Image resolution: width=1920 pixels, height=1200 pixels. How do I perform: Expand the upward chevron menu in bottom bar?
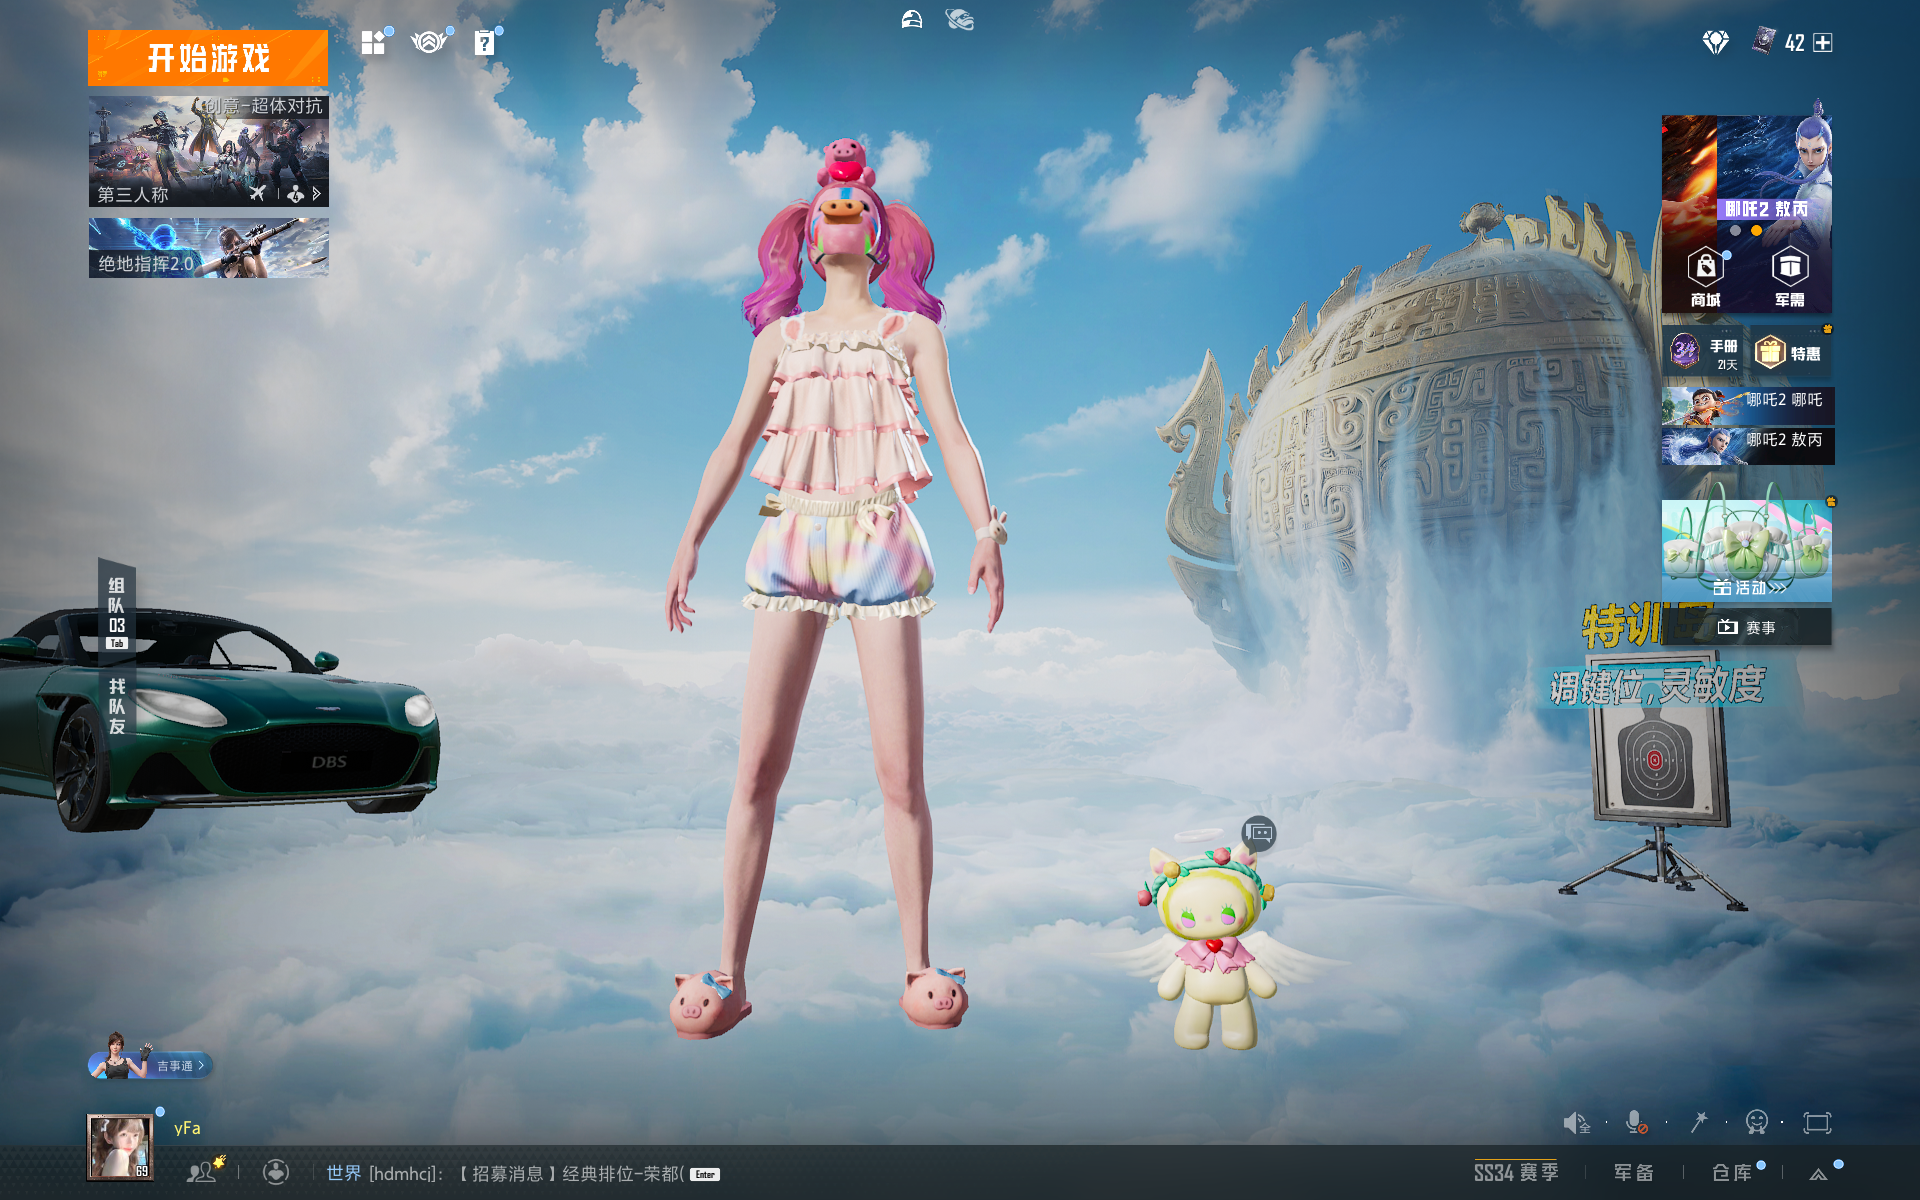1819,1174
